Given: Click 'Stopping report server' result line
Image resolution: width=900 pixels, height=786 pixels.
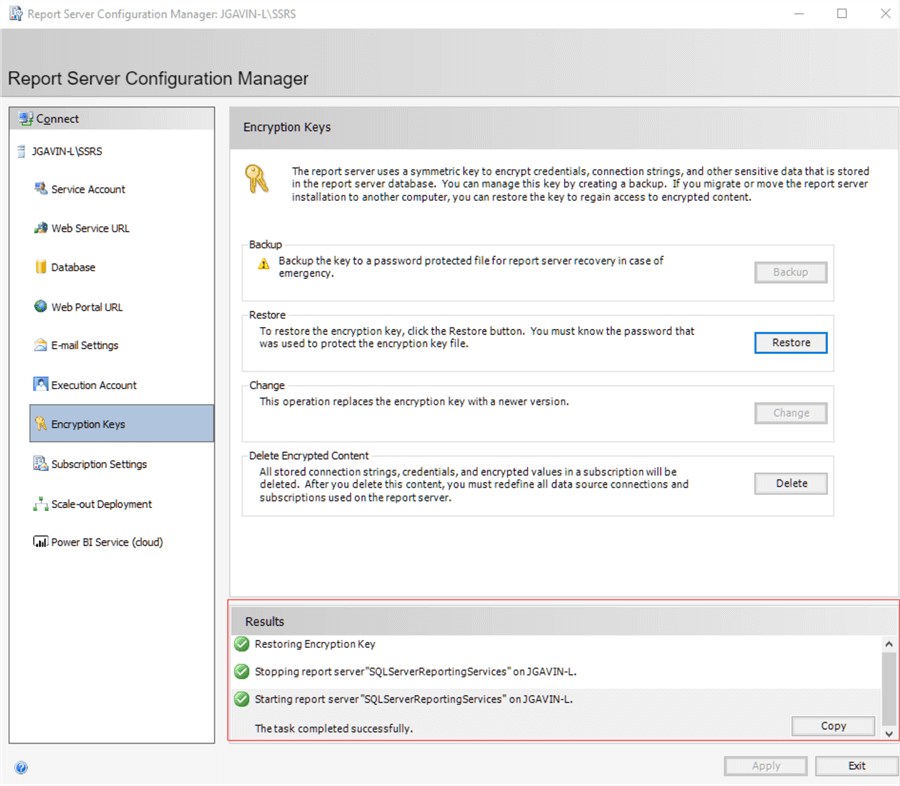Looking at the screenshot, I should 416,672.
